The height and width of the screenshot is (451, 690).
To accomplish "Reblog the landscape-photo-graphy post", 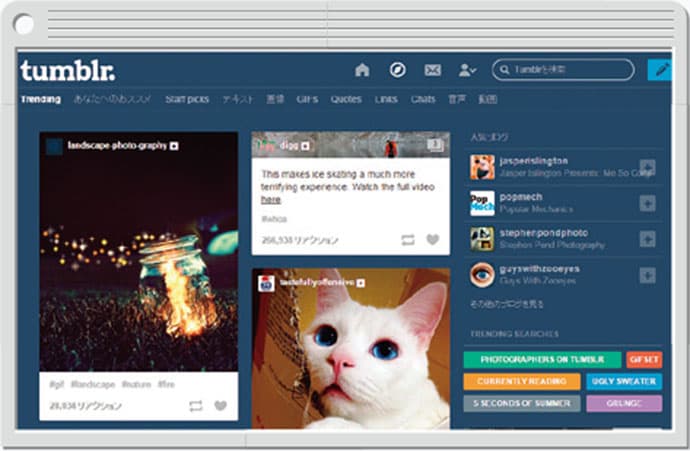I will coord(196,406).
